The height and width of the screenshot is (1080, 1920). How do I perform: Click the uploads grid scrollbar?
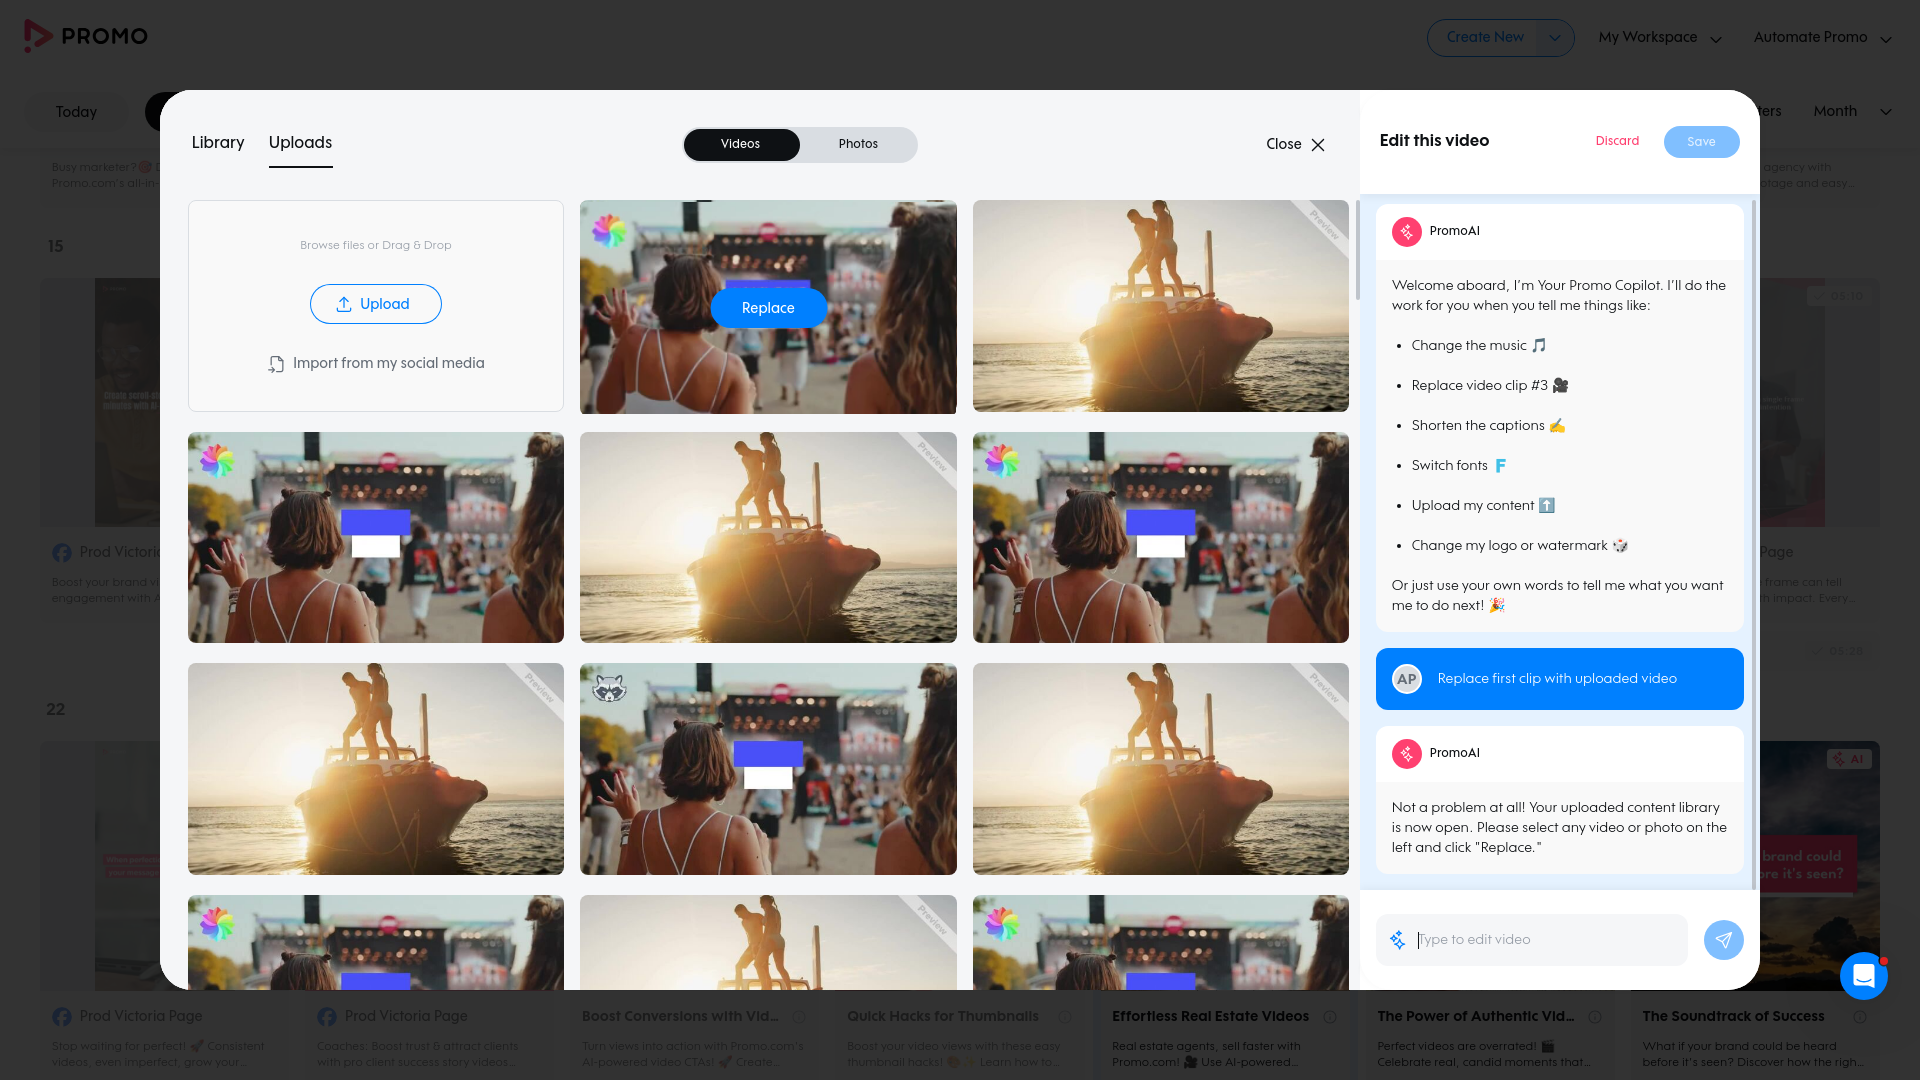coord(1357,249)
